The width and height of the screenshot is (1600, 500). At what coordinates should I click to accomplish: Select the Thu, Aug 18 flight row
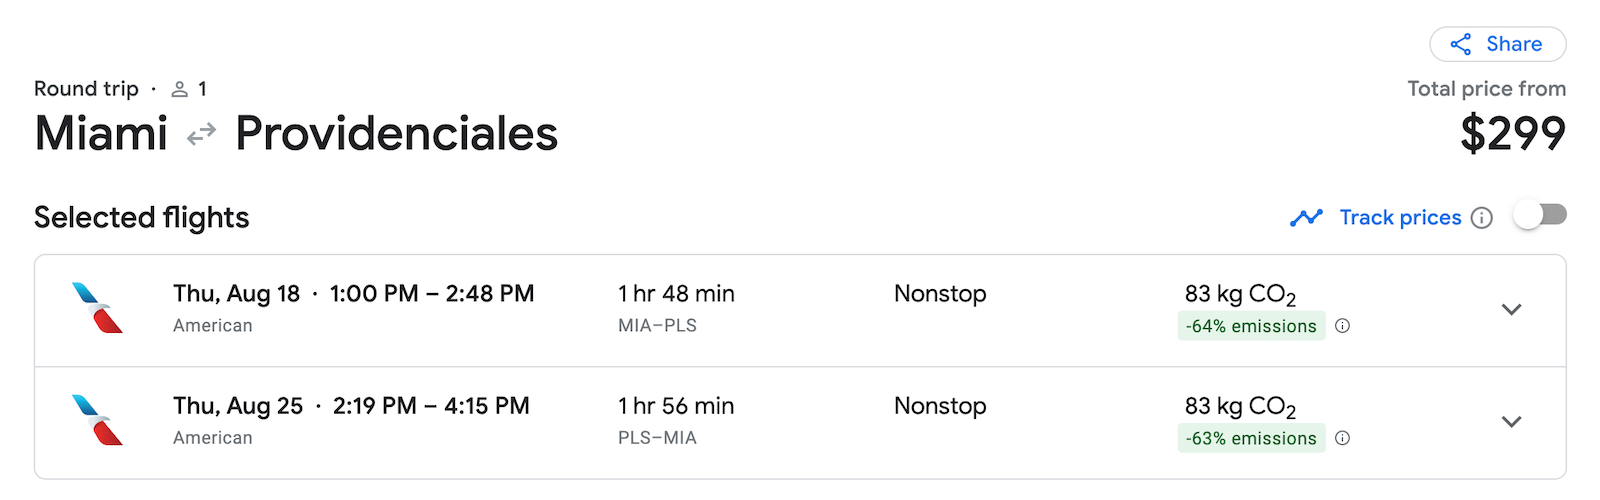[x=800, y=311]
